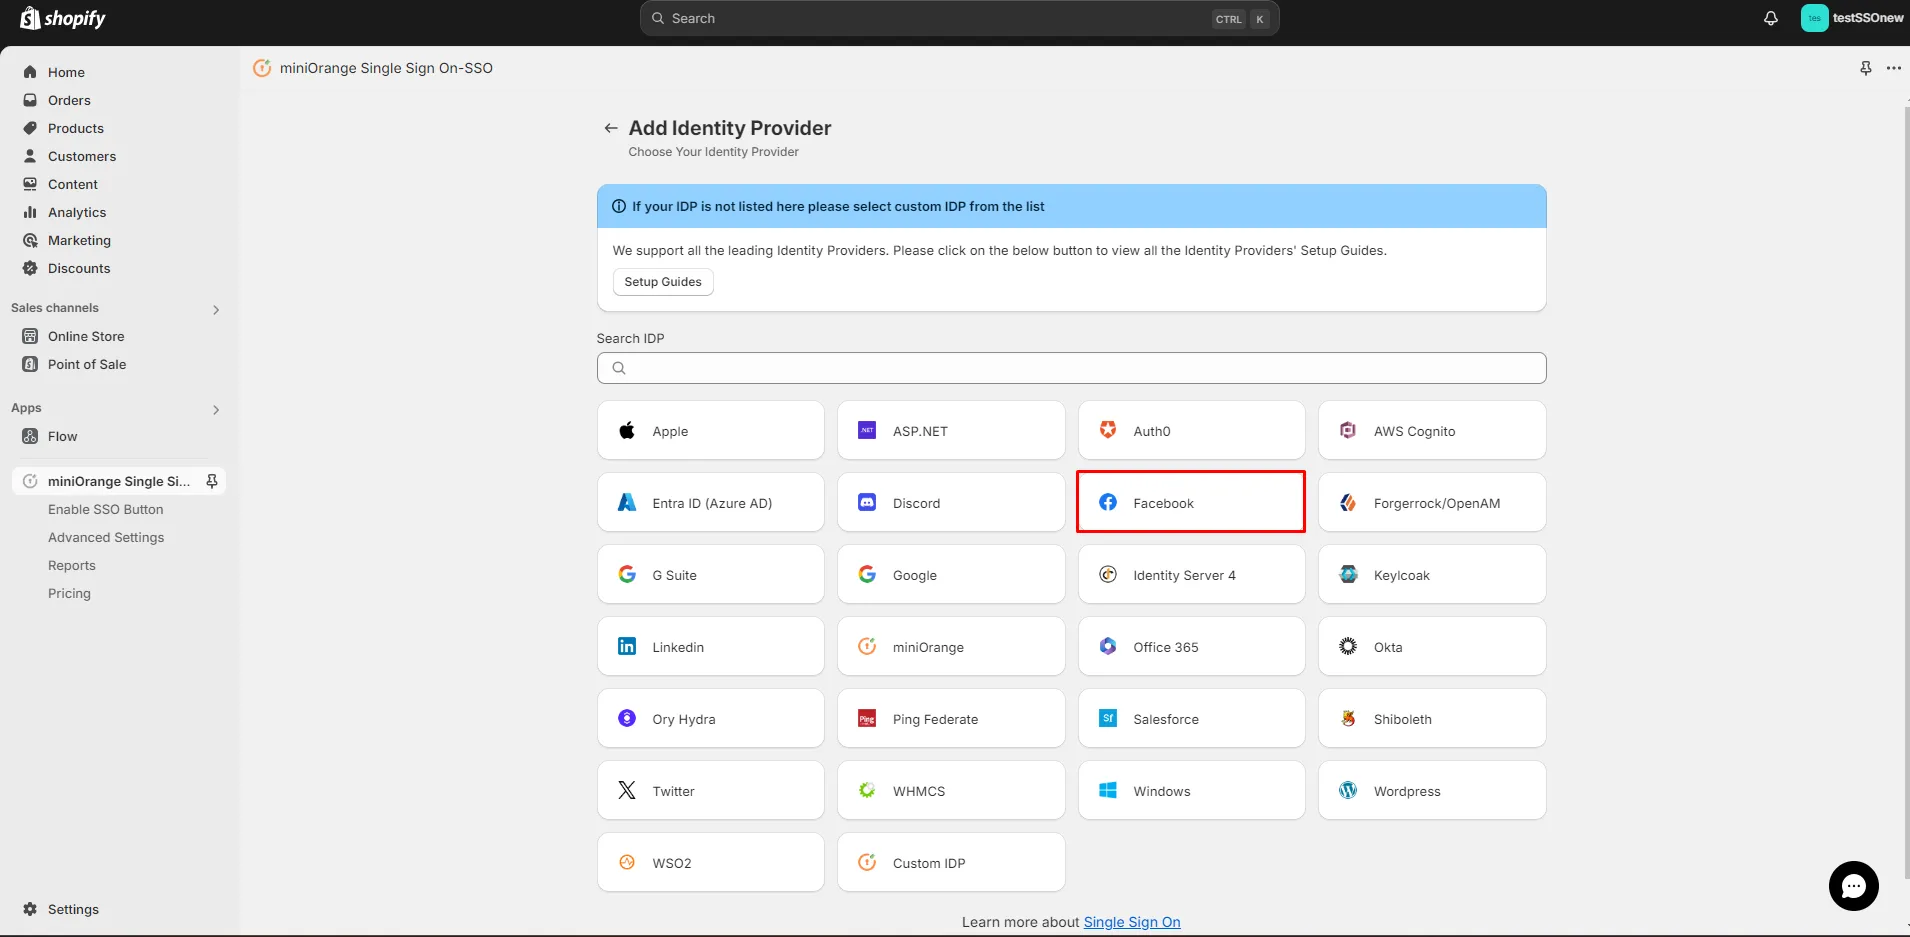This screenshot has width=1910, height=937.
Task: Choose Ping Federate provider
Action: [951, 719]
